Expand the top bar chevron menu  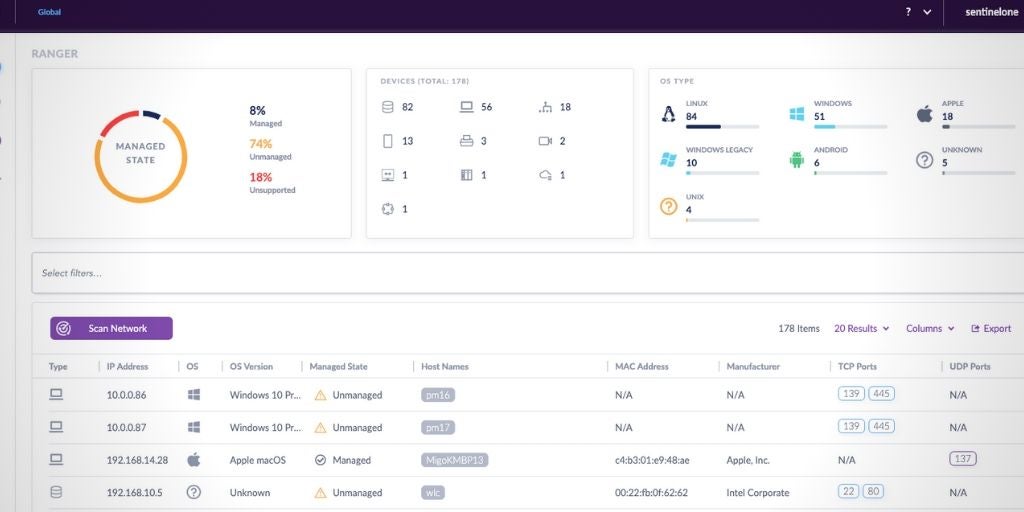[x=927, y=12]
